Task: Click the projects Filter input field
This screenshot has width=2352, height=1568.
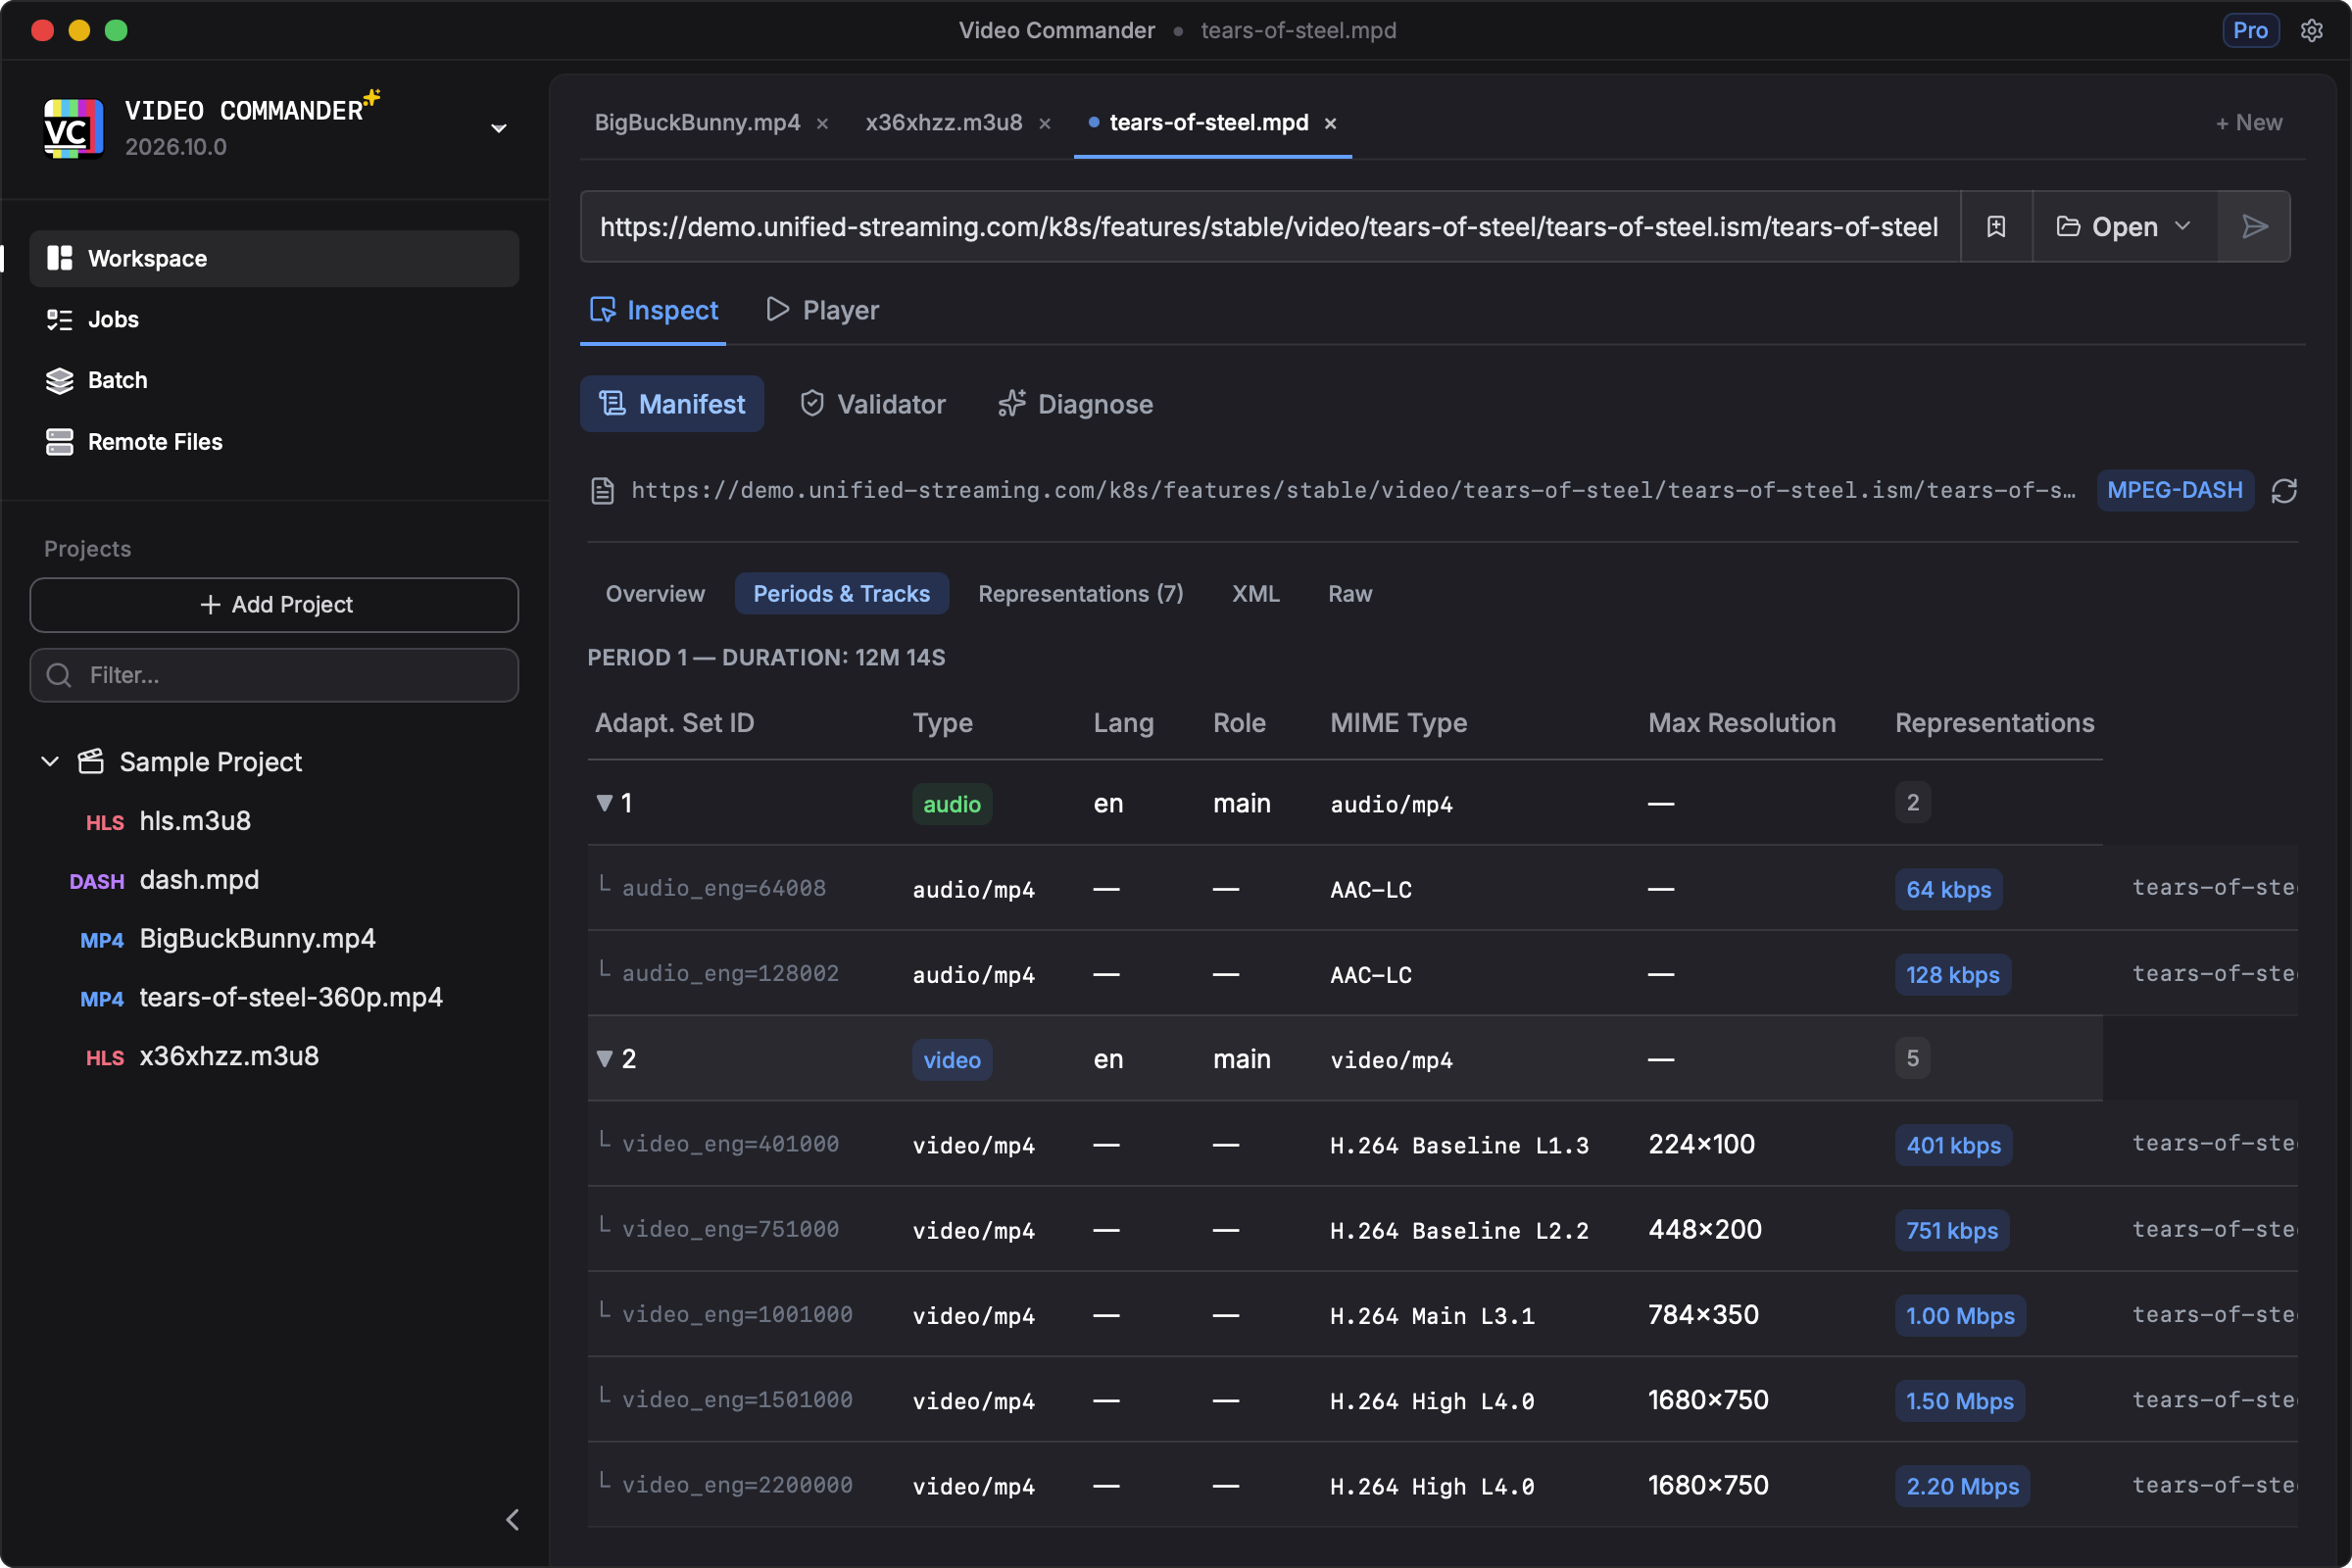Action: click(274, 675)
